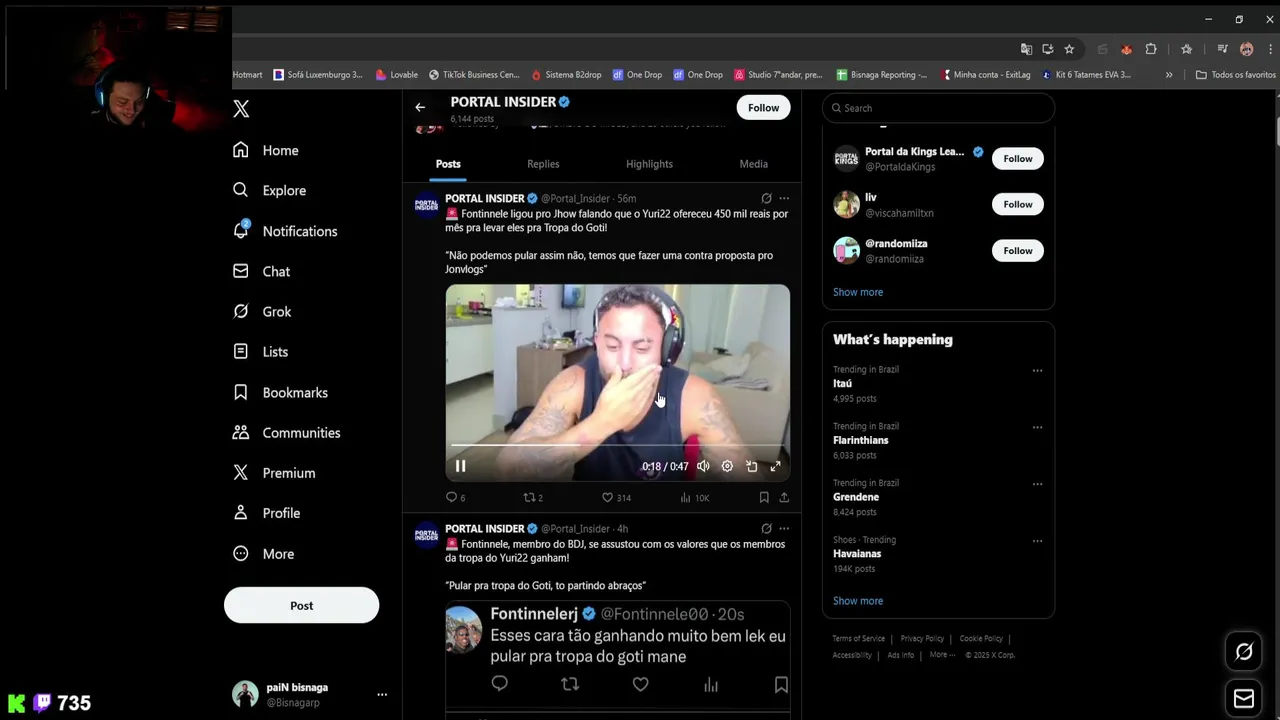The width and height of the screenshot is (1280, 720).
Task: Open the Privacy Policy link
Action: (x=922, y=638)
